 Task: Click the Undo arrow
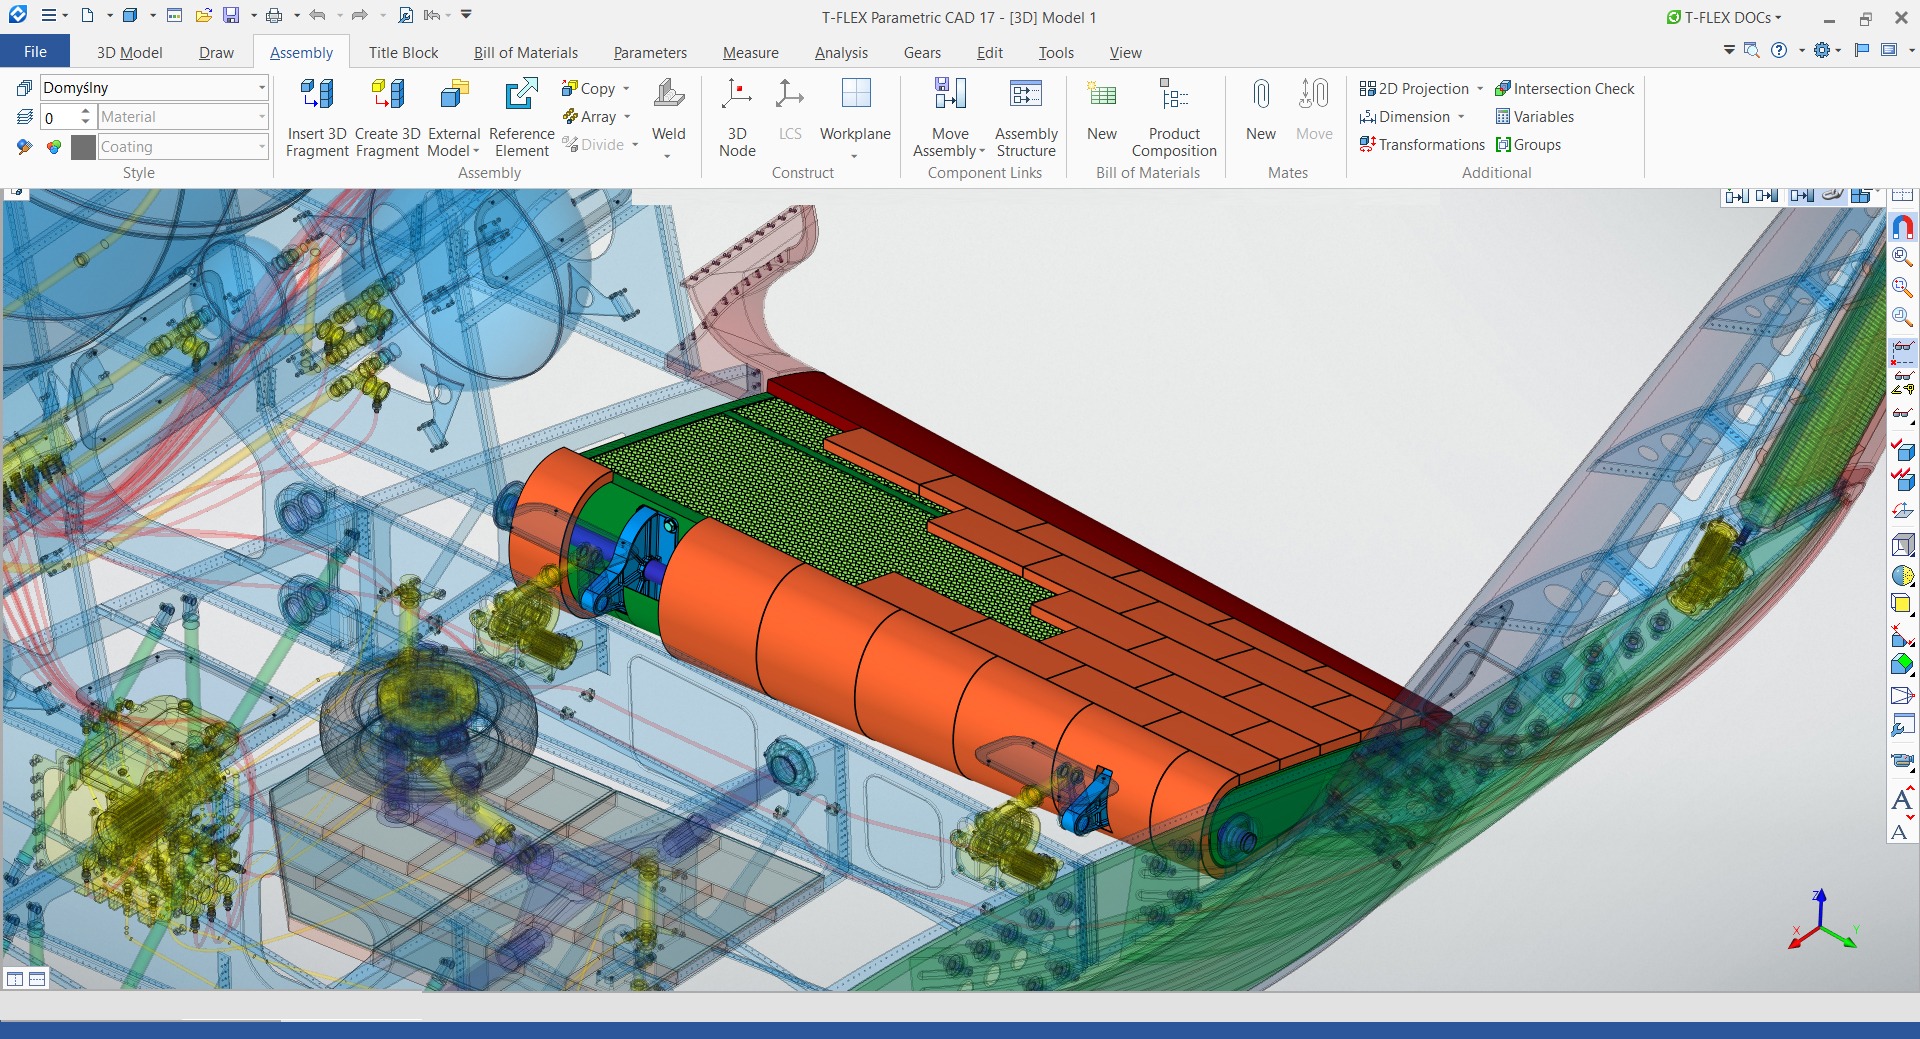coord(317,16)
